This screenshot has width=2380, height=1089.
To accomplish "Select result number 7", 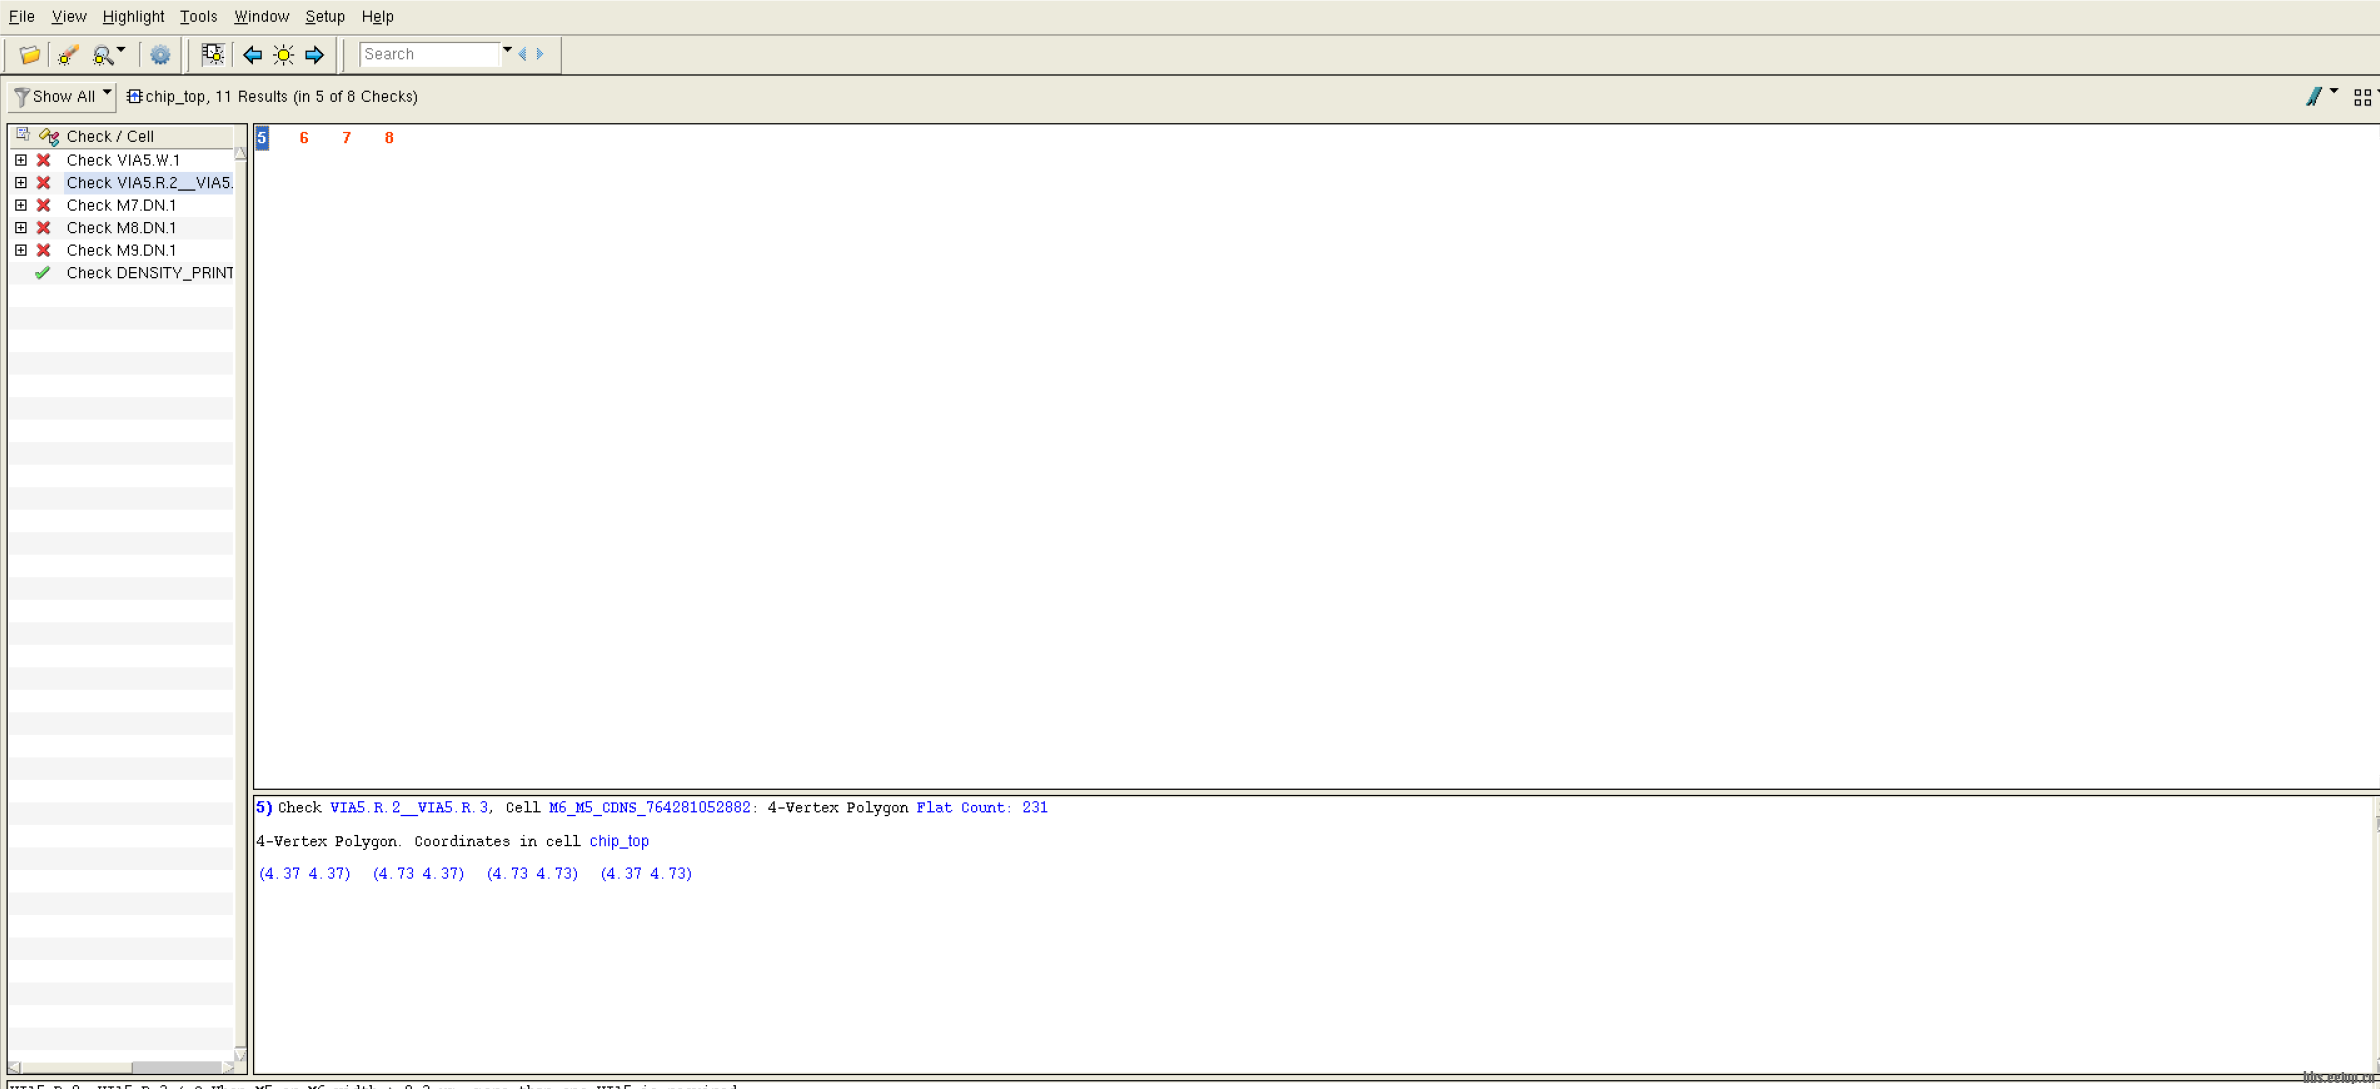I will pos(346,138).
